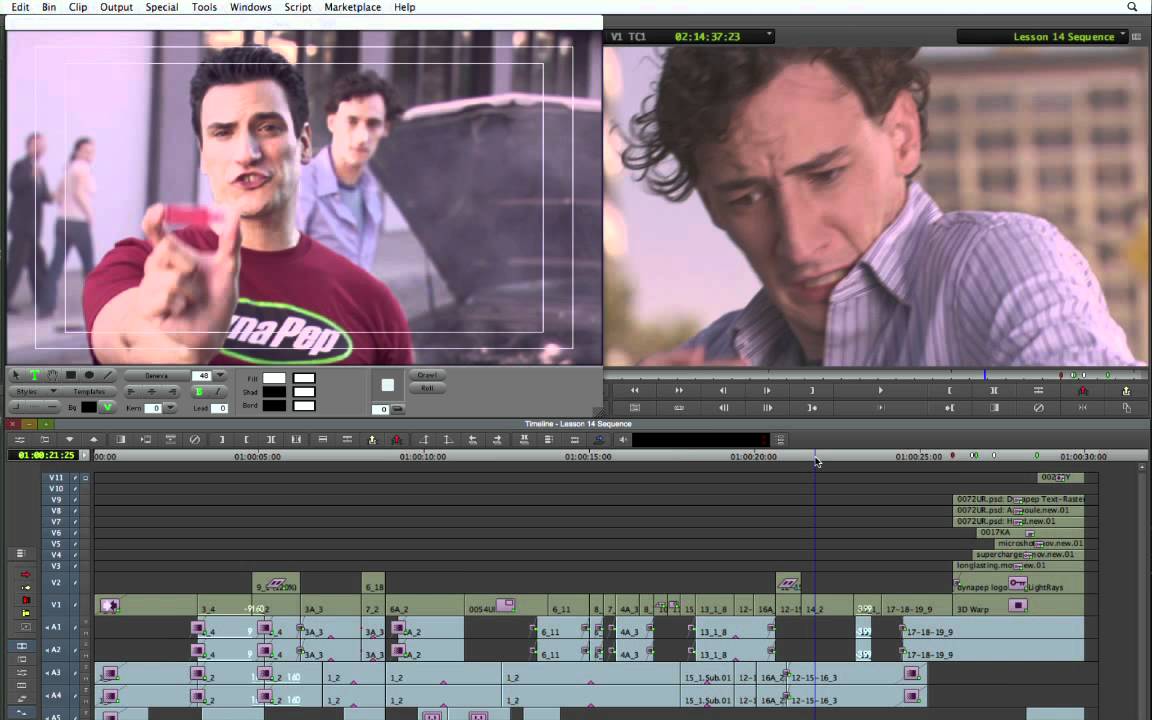Image resolution: width=1152 pixels, height=720 pixels.
Task: Open the point size dropdown arrow
Action: pos(220,375)
